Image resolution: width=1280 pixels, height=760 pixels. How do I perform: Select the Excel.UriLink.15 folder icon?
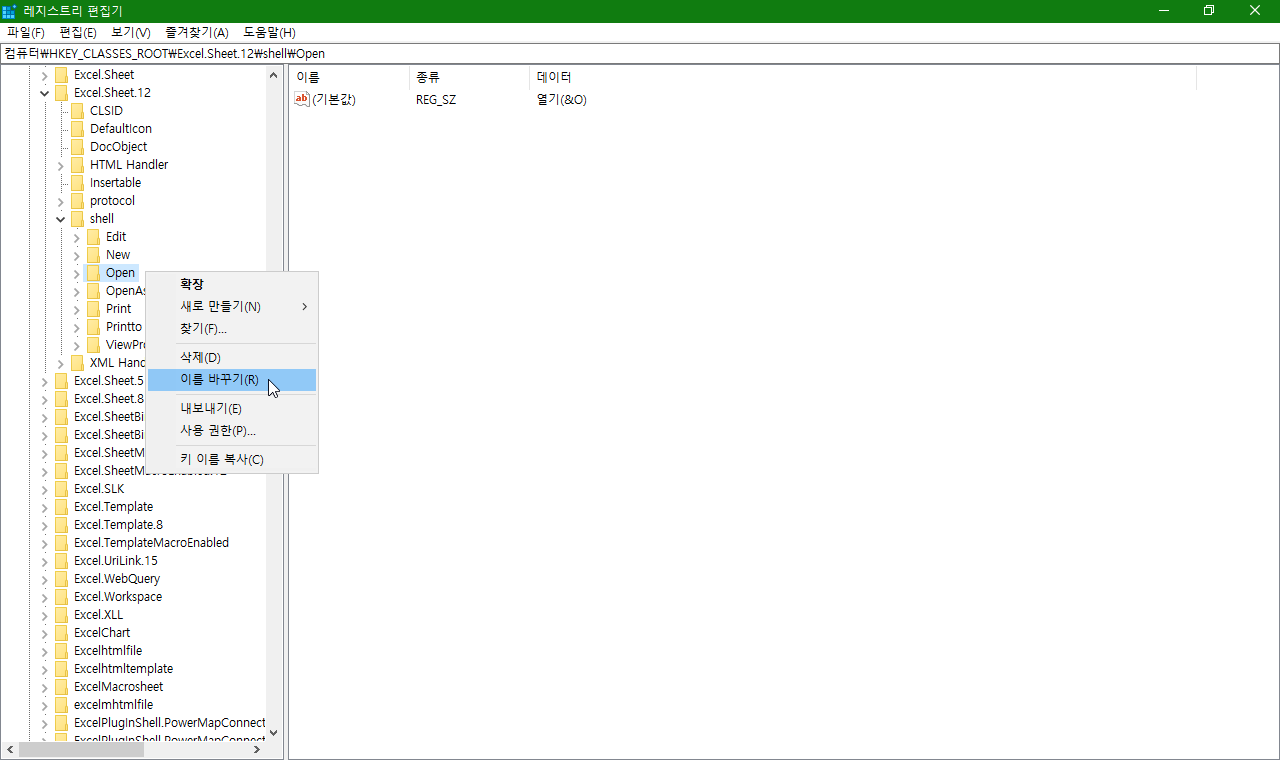click(x=61, y=561)
